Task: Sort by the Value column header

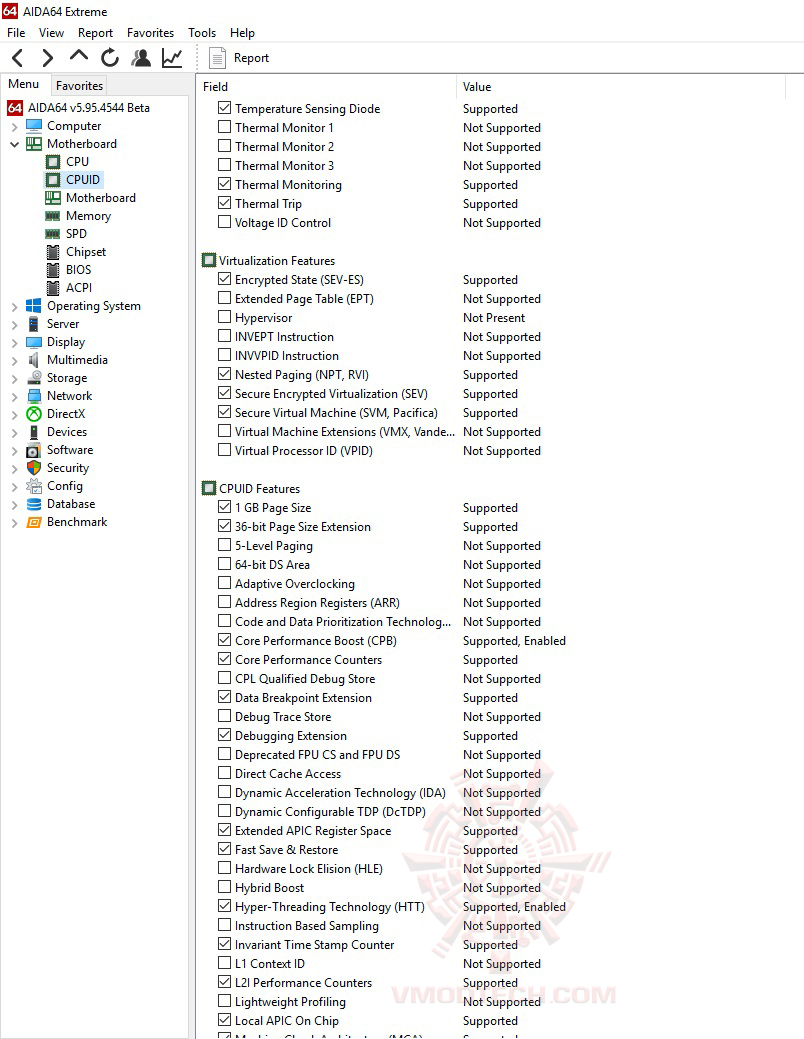Action: pyautogui.click(x=620, y=87)
